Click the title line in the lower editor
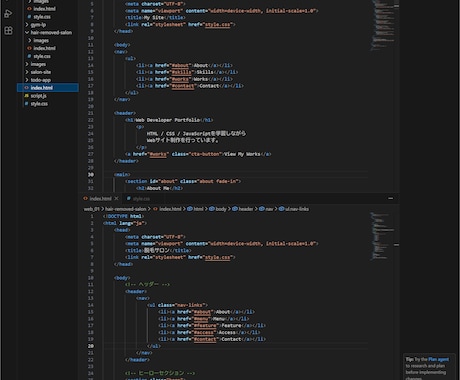 pos(158,250)
